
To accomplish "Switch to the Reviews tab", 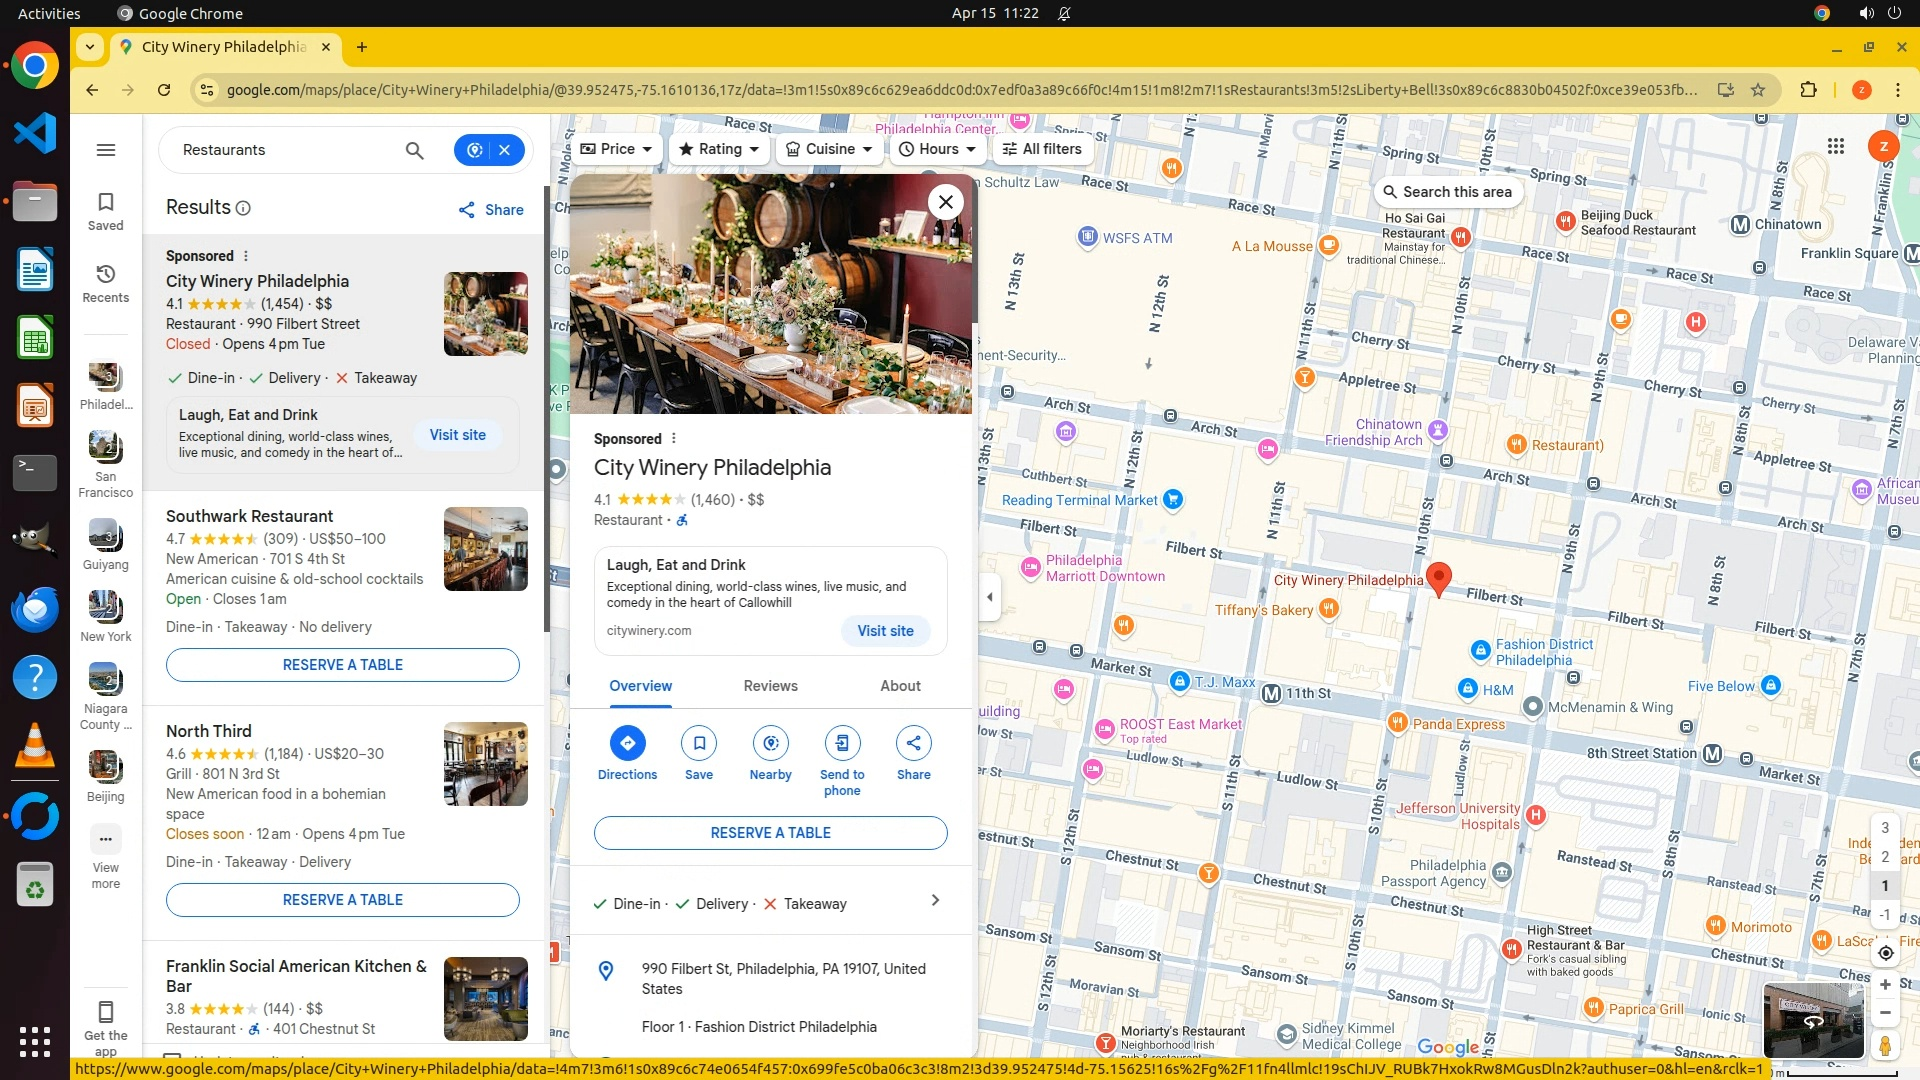I will coord(770,686).
